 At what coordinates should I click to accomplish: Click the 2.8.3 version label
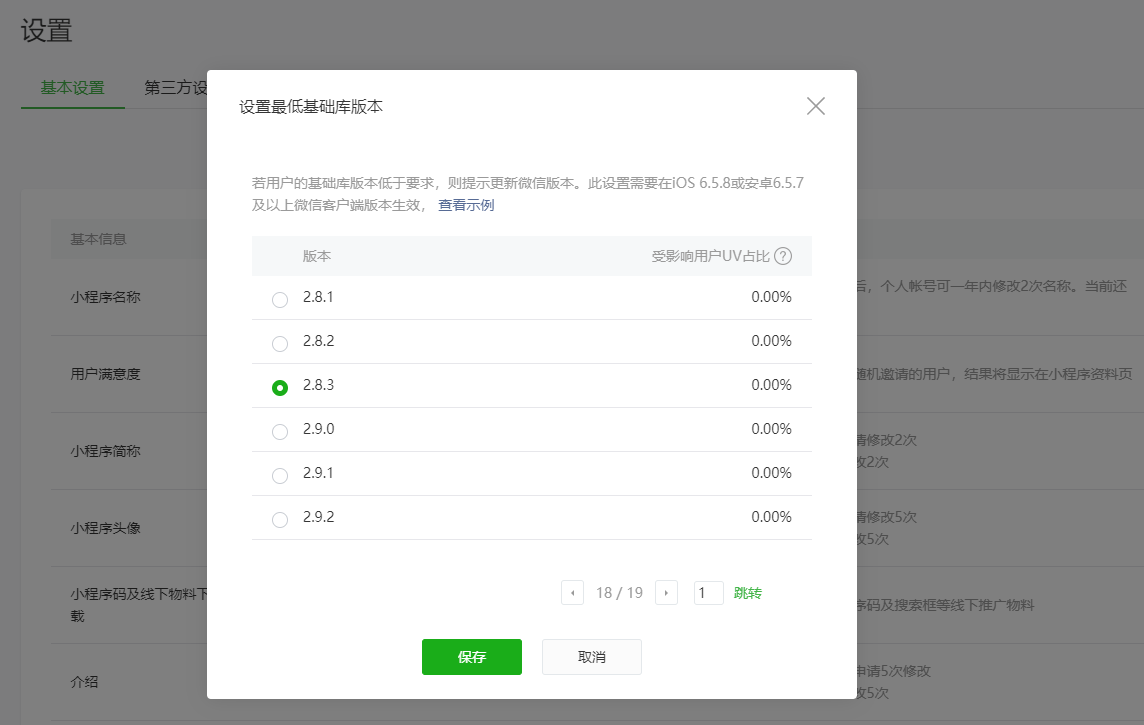[x=318, y=384]
